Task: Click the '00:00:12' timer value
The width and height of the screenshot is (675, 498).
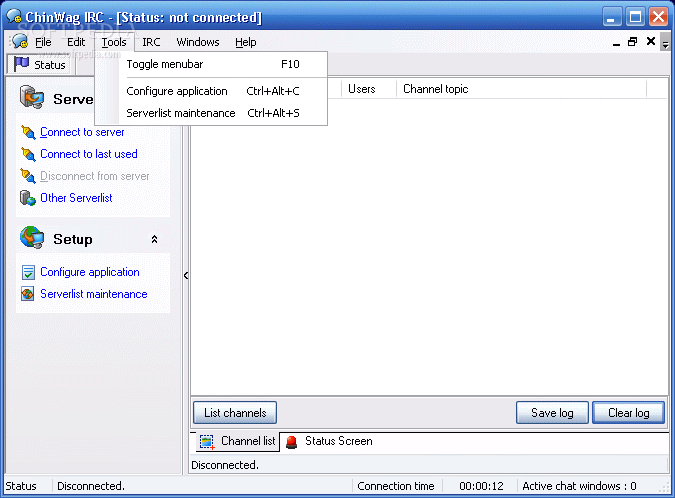Action: click(x=481, y=486)
